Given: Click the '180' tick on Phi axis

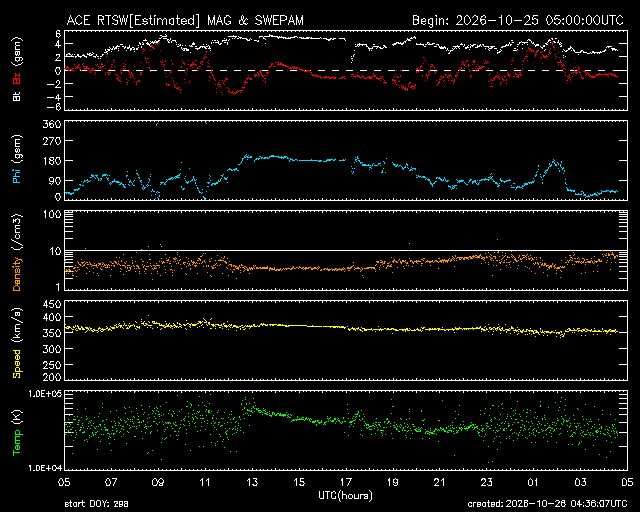Looking at the screenshot, I should (52, 161).
